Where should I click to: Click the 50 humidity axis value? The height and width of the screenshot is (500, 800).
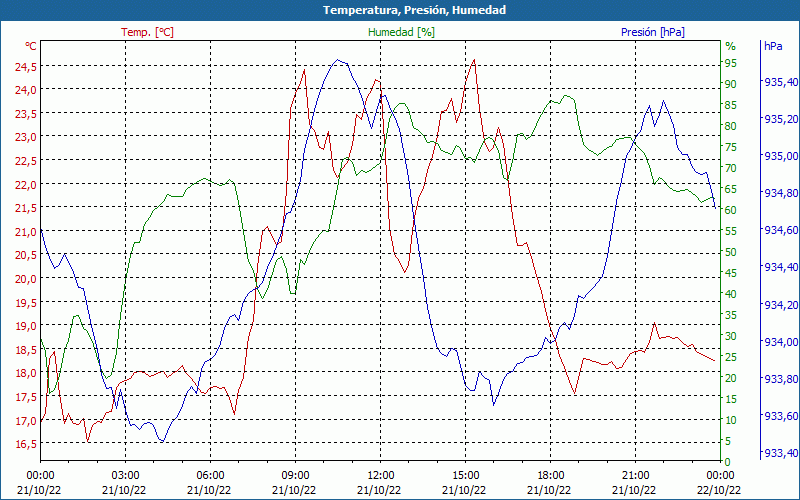pyautogui.click(x=731, y=252)
